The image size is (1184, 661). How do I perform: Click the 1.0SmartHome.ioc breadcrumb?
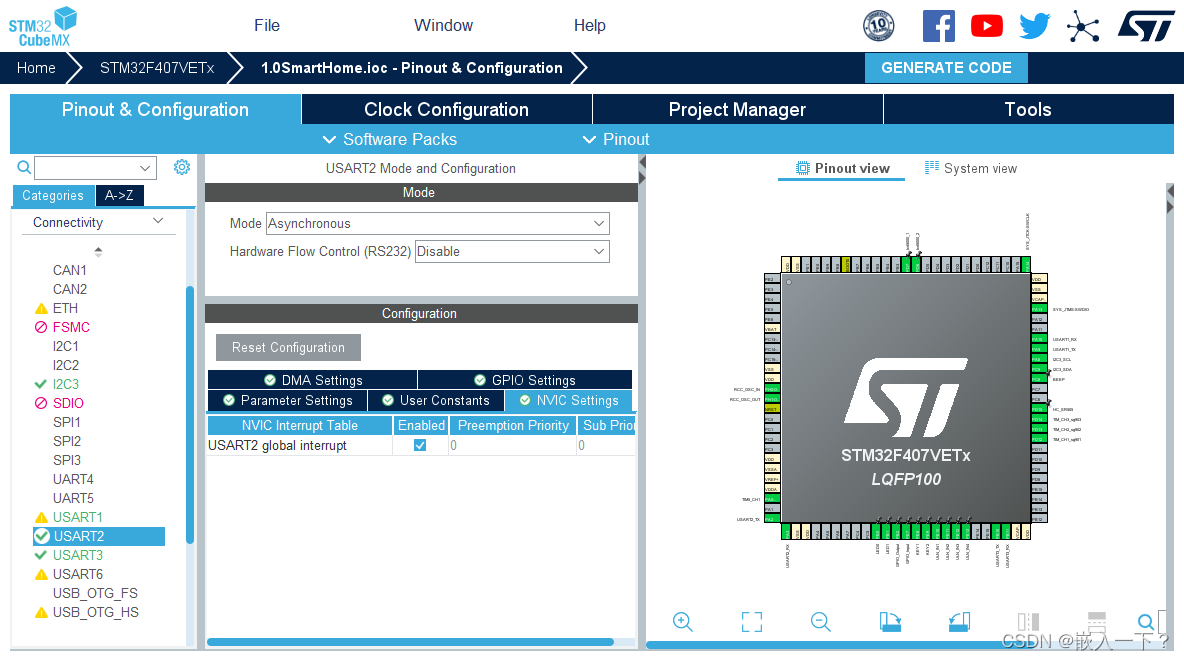pos(412,68)
